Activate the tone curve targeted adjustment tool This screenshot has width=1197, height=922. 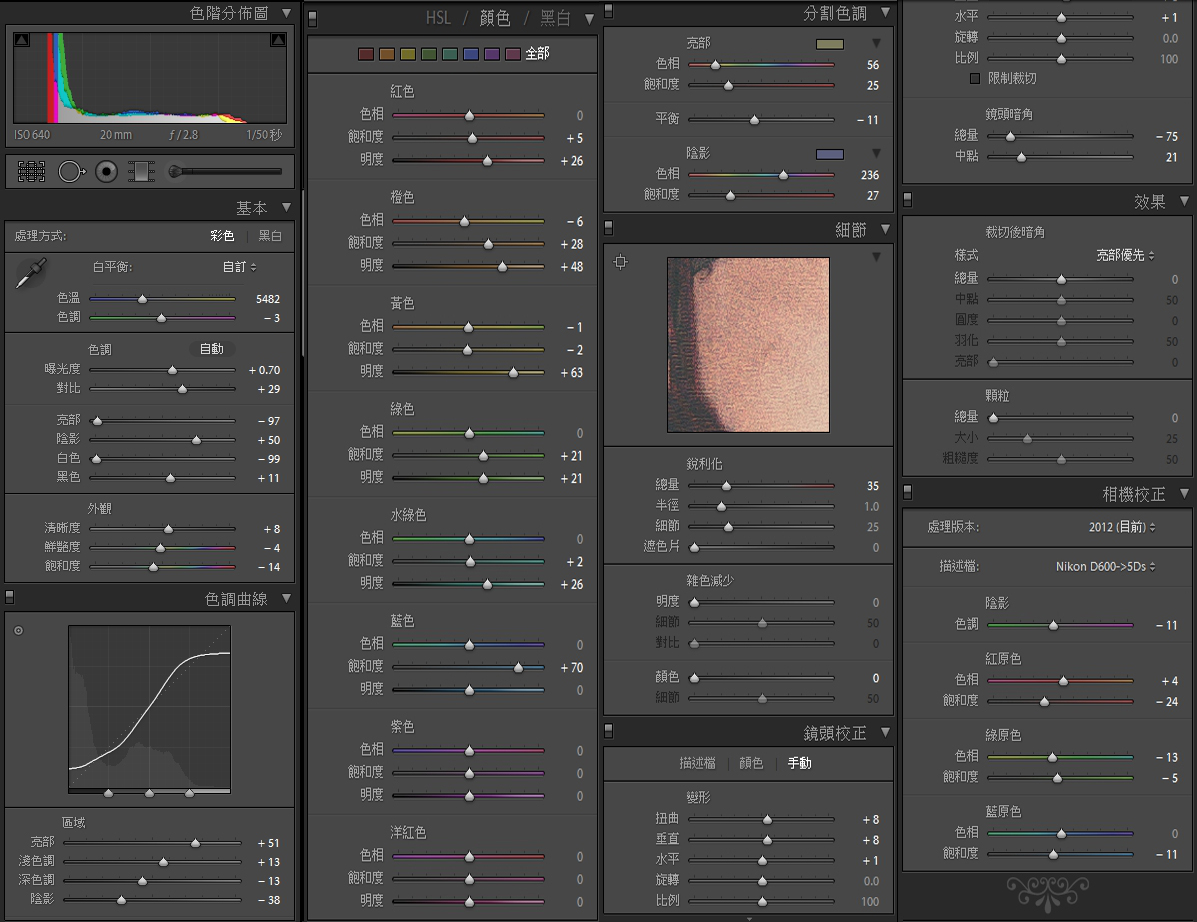click(x=18, y=630)
